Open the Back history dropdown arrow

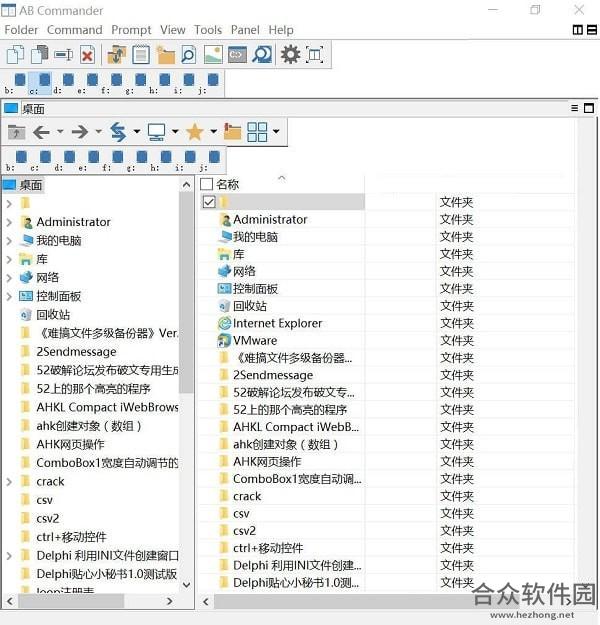pos(60,131)
